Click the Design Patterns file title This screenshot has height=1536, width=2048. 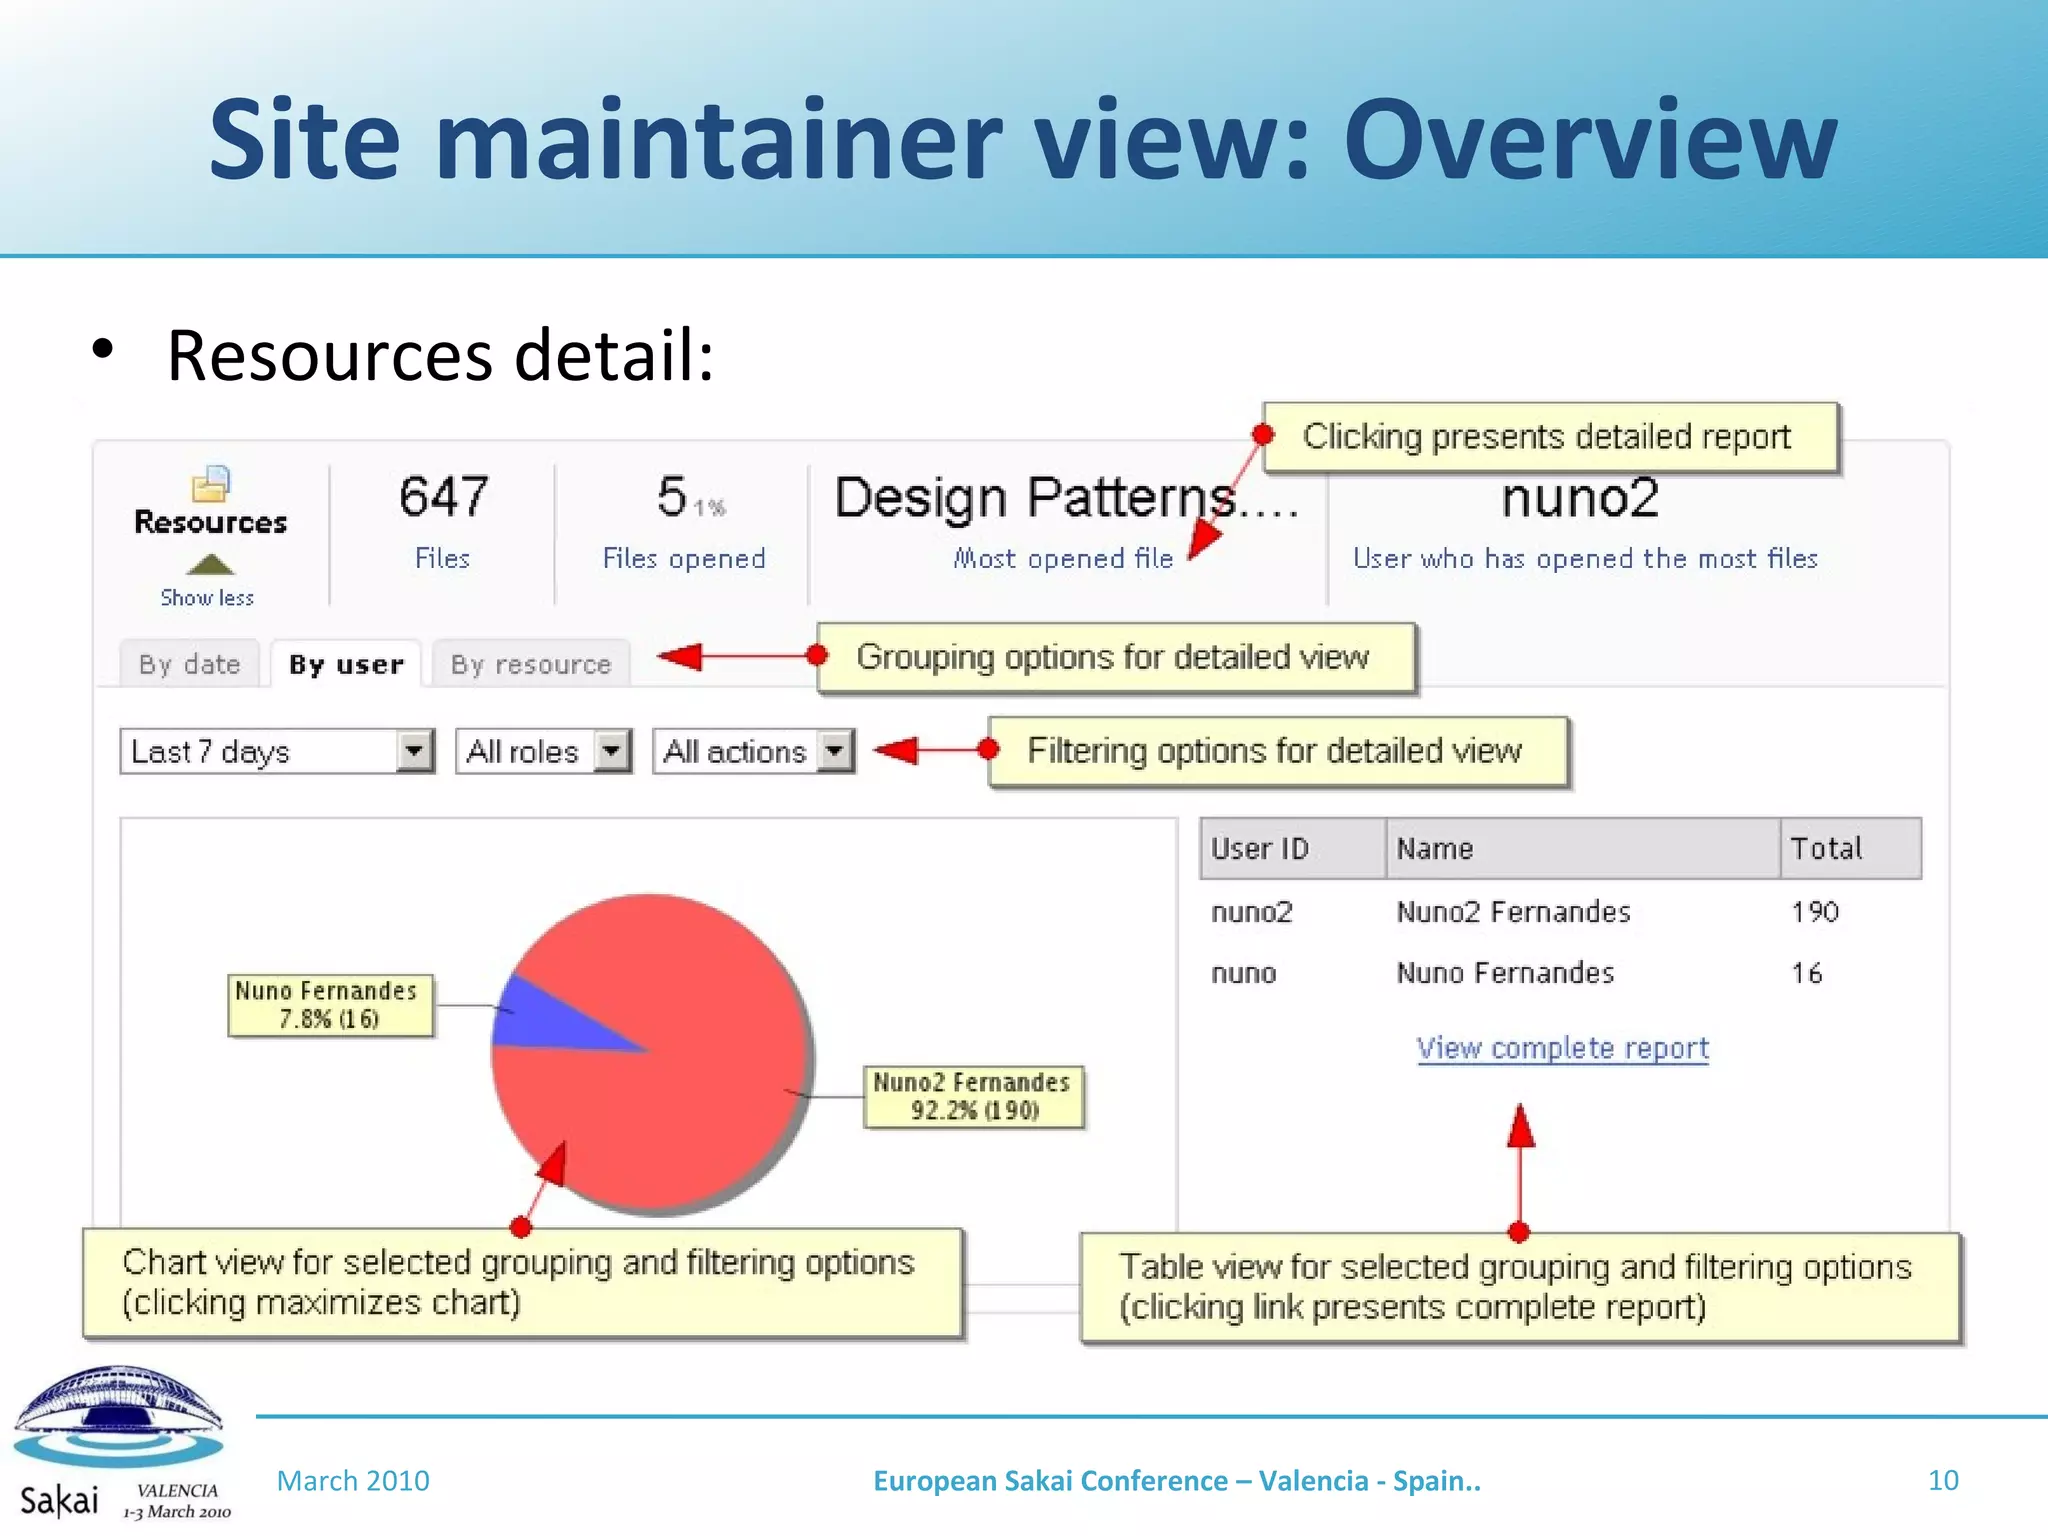pos(1067,498)
